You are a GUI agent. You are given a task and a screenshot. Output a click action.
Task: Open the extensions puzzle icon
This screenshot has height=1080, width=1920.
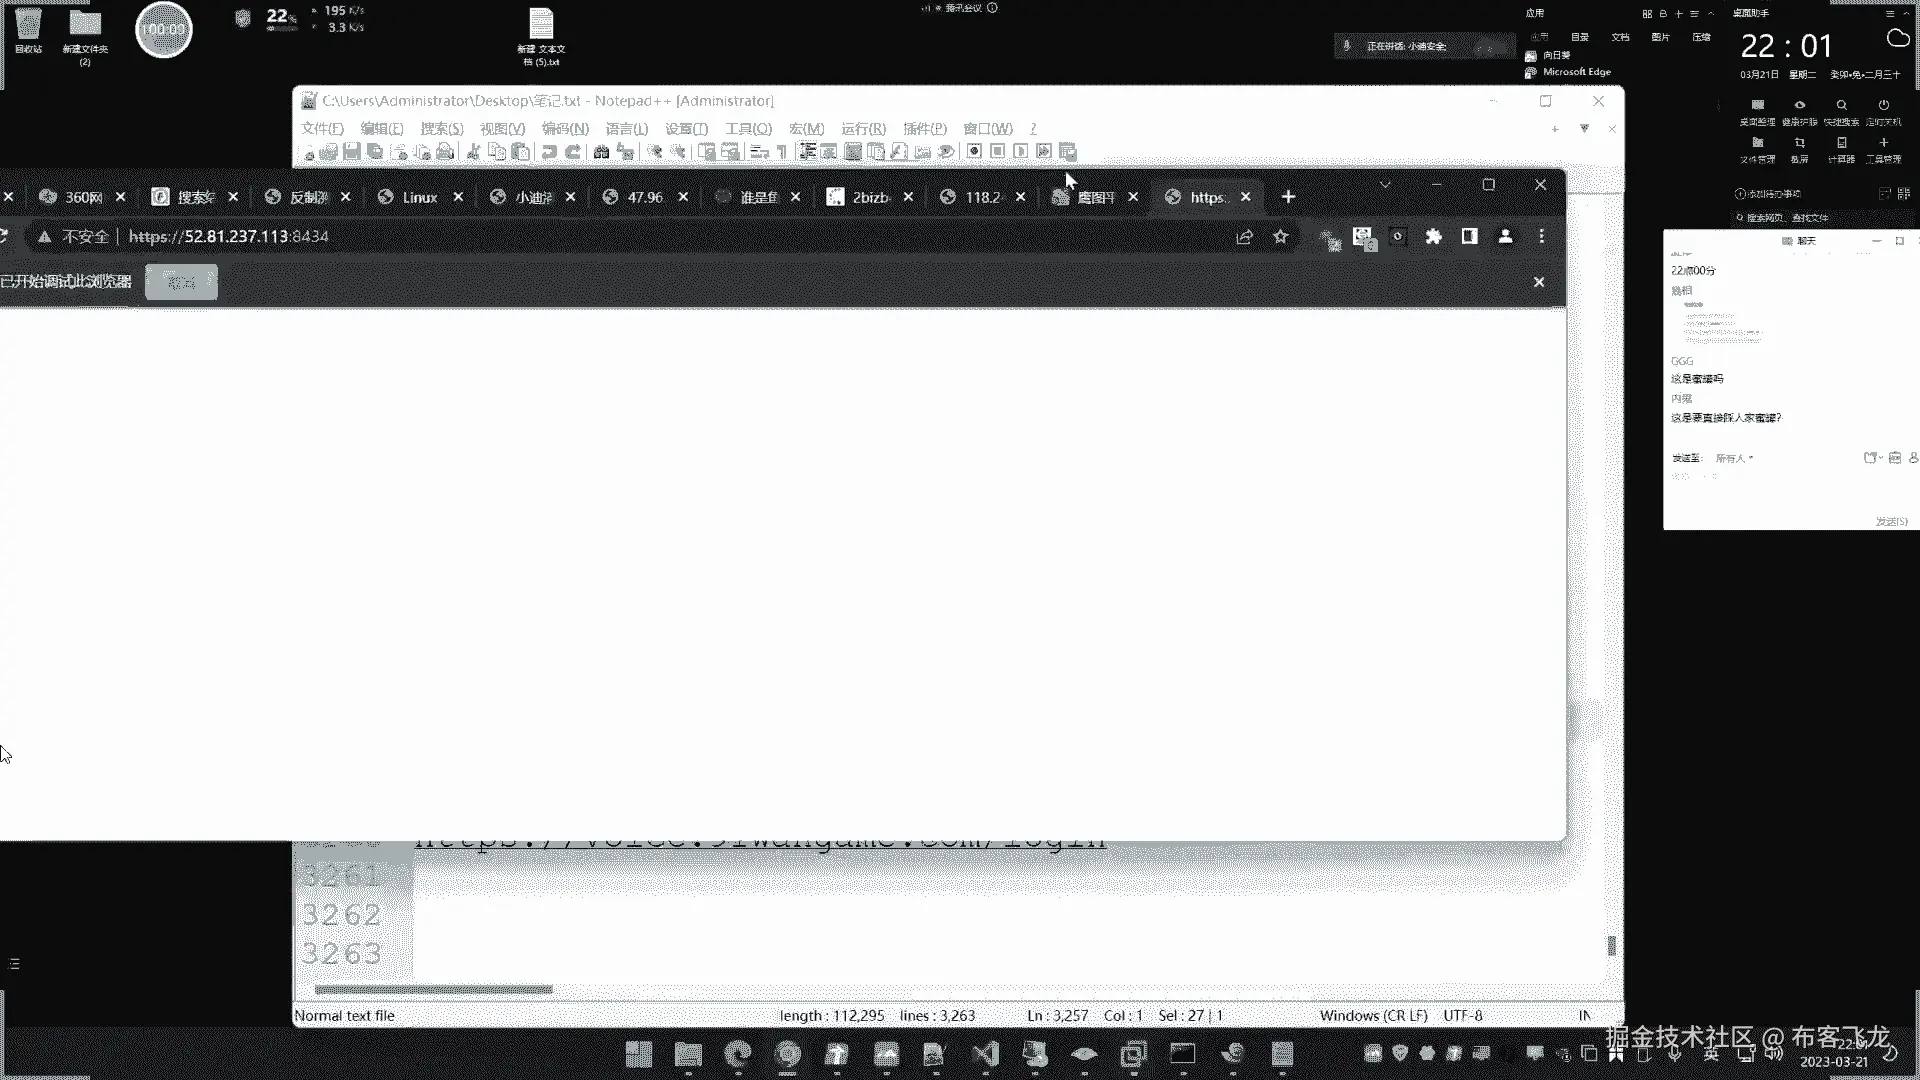[x=1433, y=237]
